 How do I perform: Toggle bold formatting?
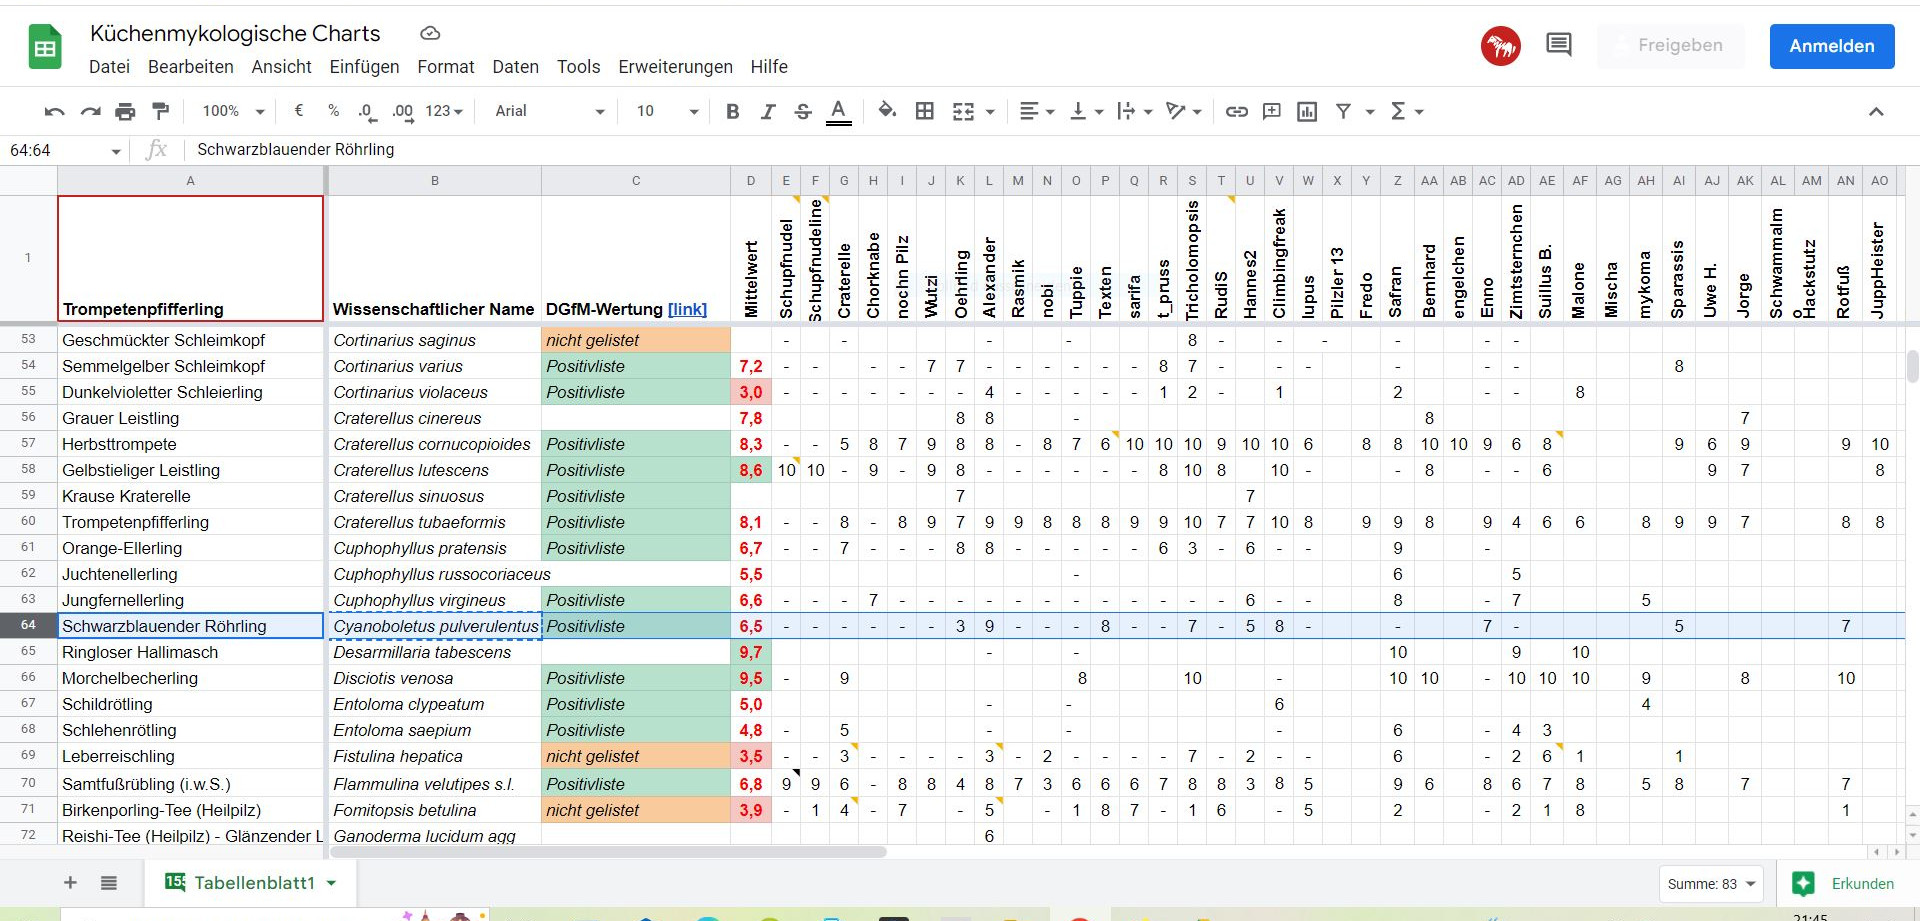[x=732, y=111]
